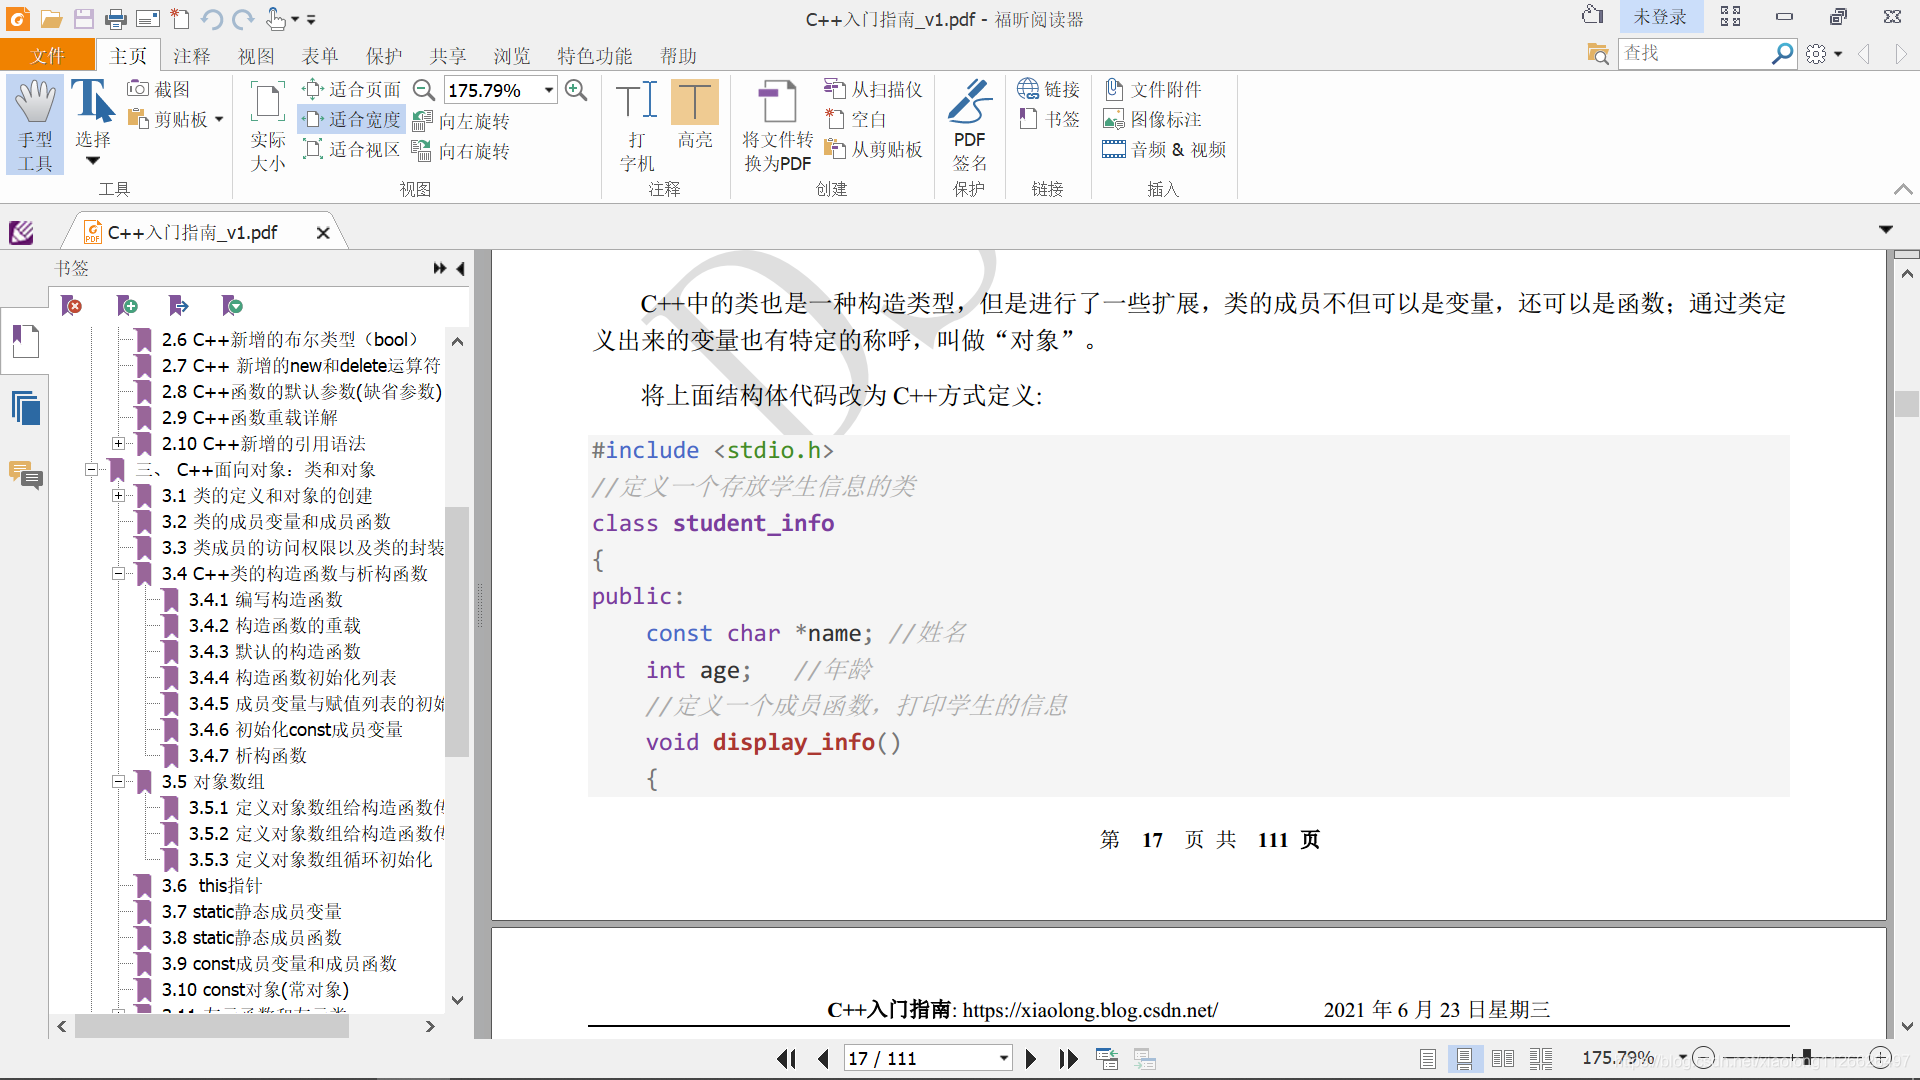Click the zoom in magnifier icon

pyautogui.click(x=576, y=90)
